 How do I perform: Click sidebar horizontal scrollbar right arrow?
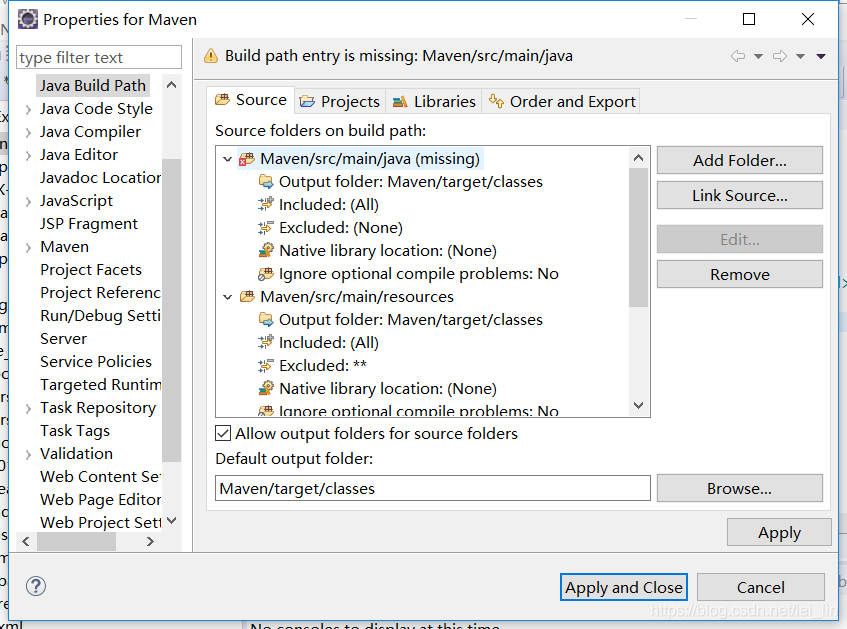click(150, 541)
